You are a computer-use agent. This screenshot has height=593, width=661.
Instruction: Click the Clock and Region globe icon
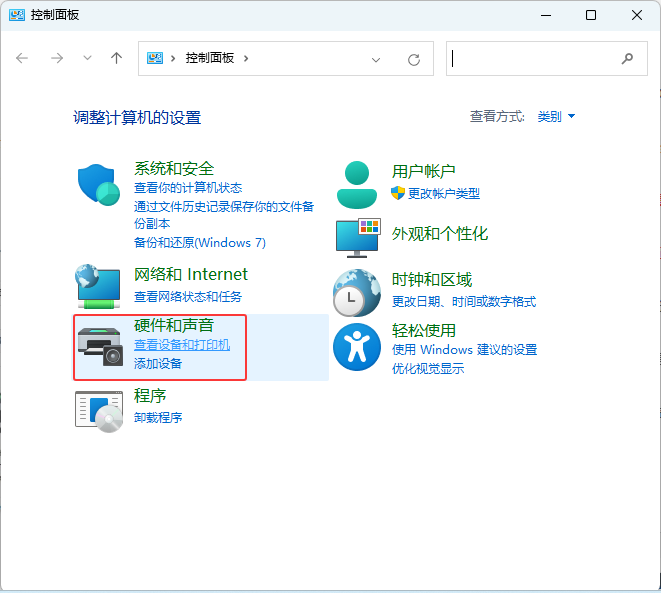tap(357, 293)
